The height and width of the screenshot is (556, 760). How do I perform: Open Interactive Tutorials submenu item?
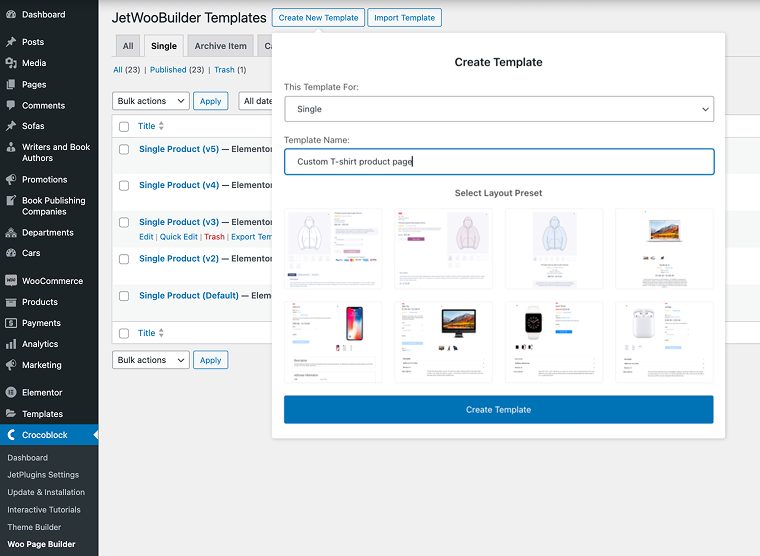point(44,510)
